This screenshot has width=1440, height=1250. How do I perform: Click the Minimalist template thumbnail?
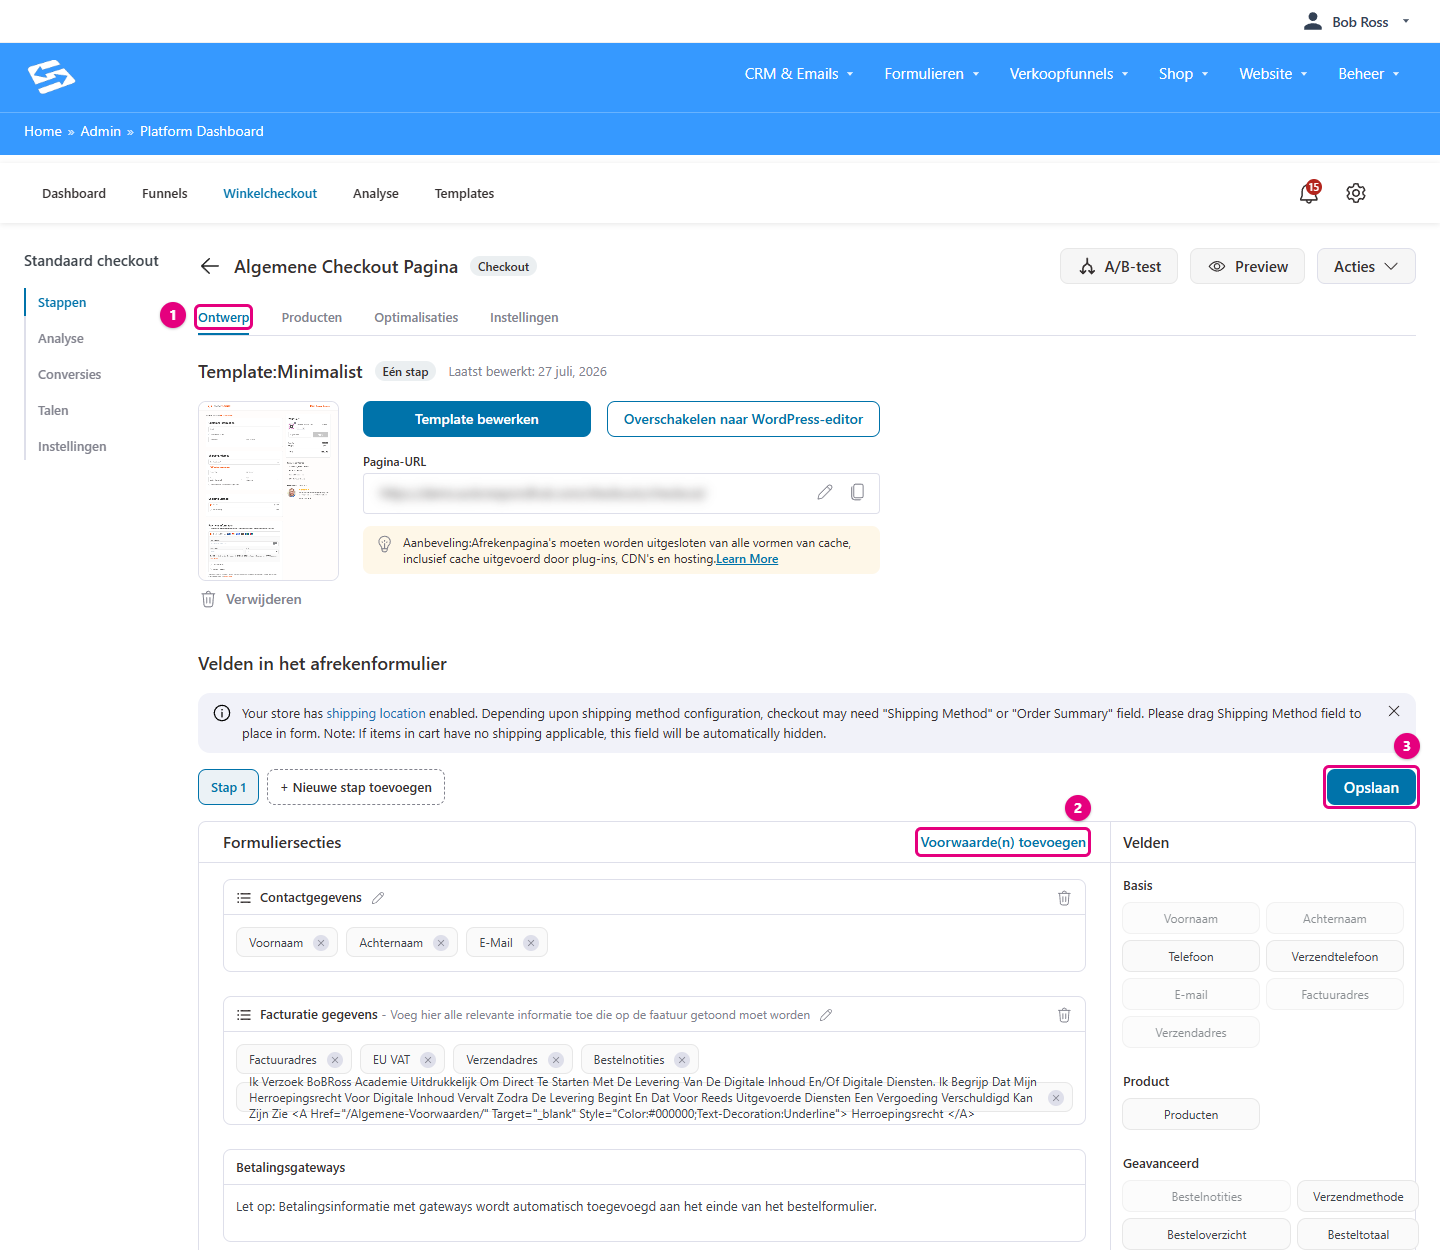[x=268, y=491]
